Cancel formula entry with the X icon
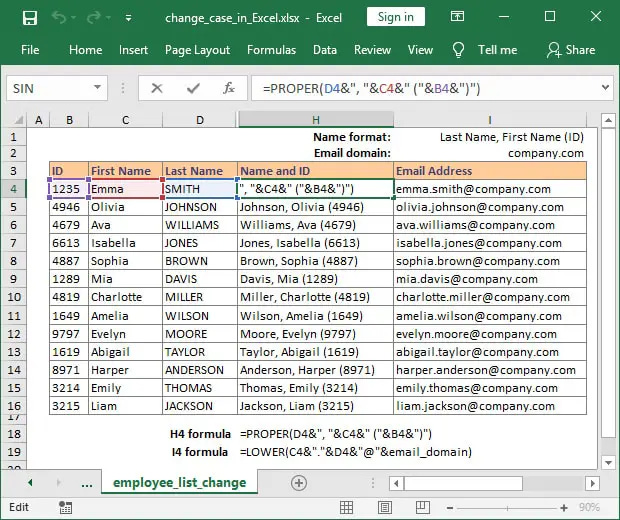Screen dimensions: 620x520 click(157, 88)
